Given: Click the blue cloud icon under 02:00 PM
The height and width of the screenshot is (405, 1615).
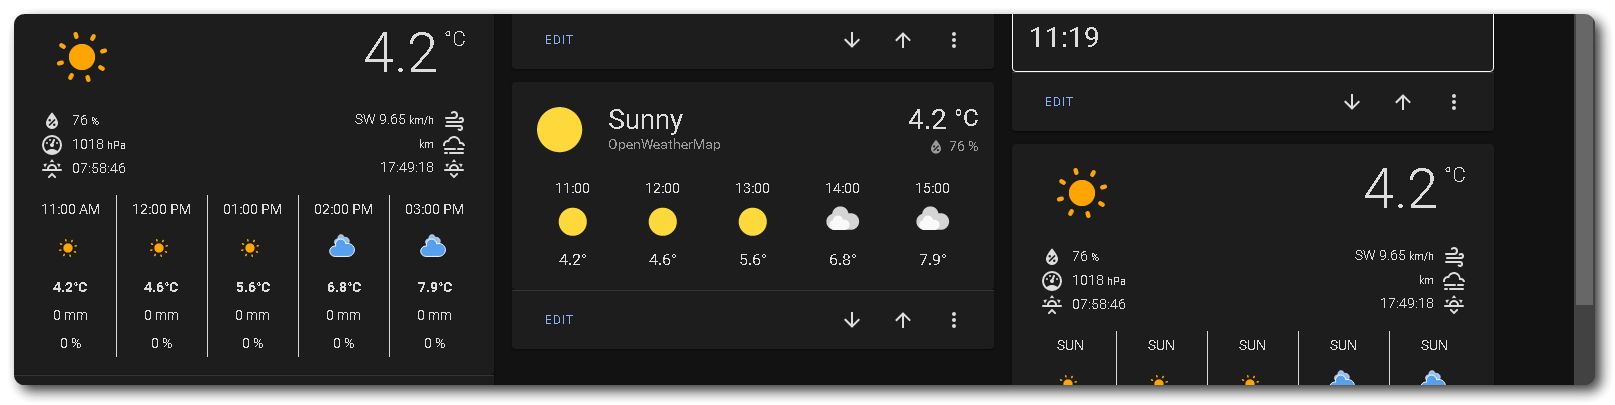Looking at the screenshot, I should (343, 246).
